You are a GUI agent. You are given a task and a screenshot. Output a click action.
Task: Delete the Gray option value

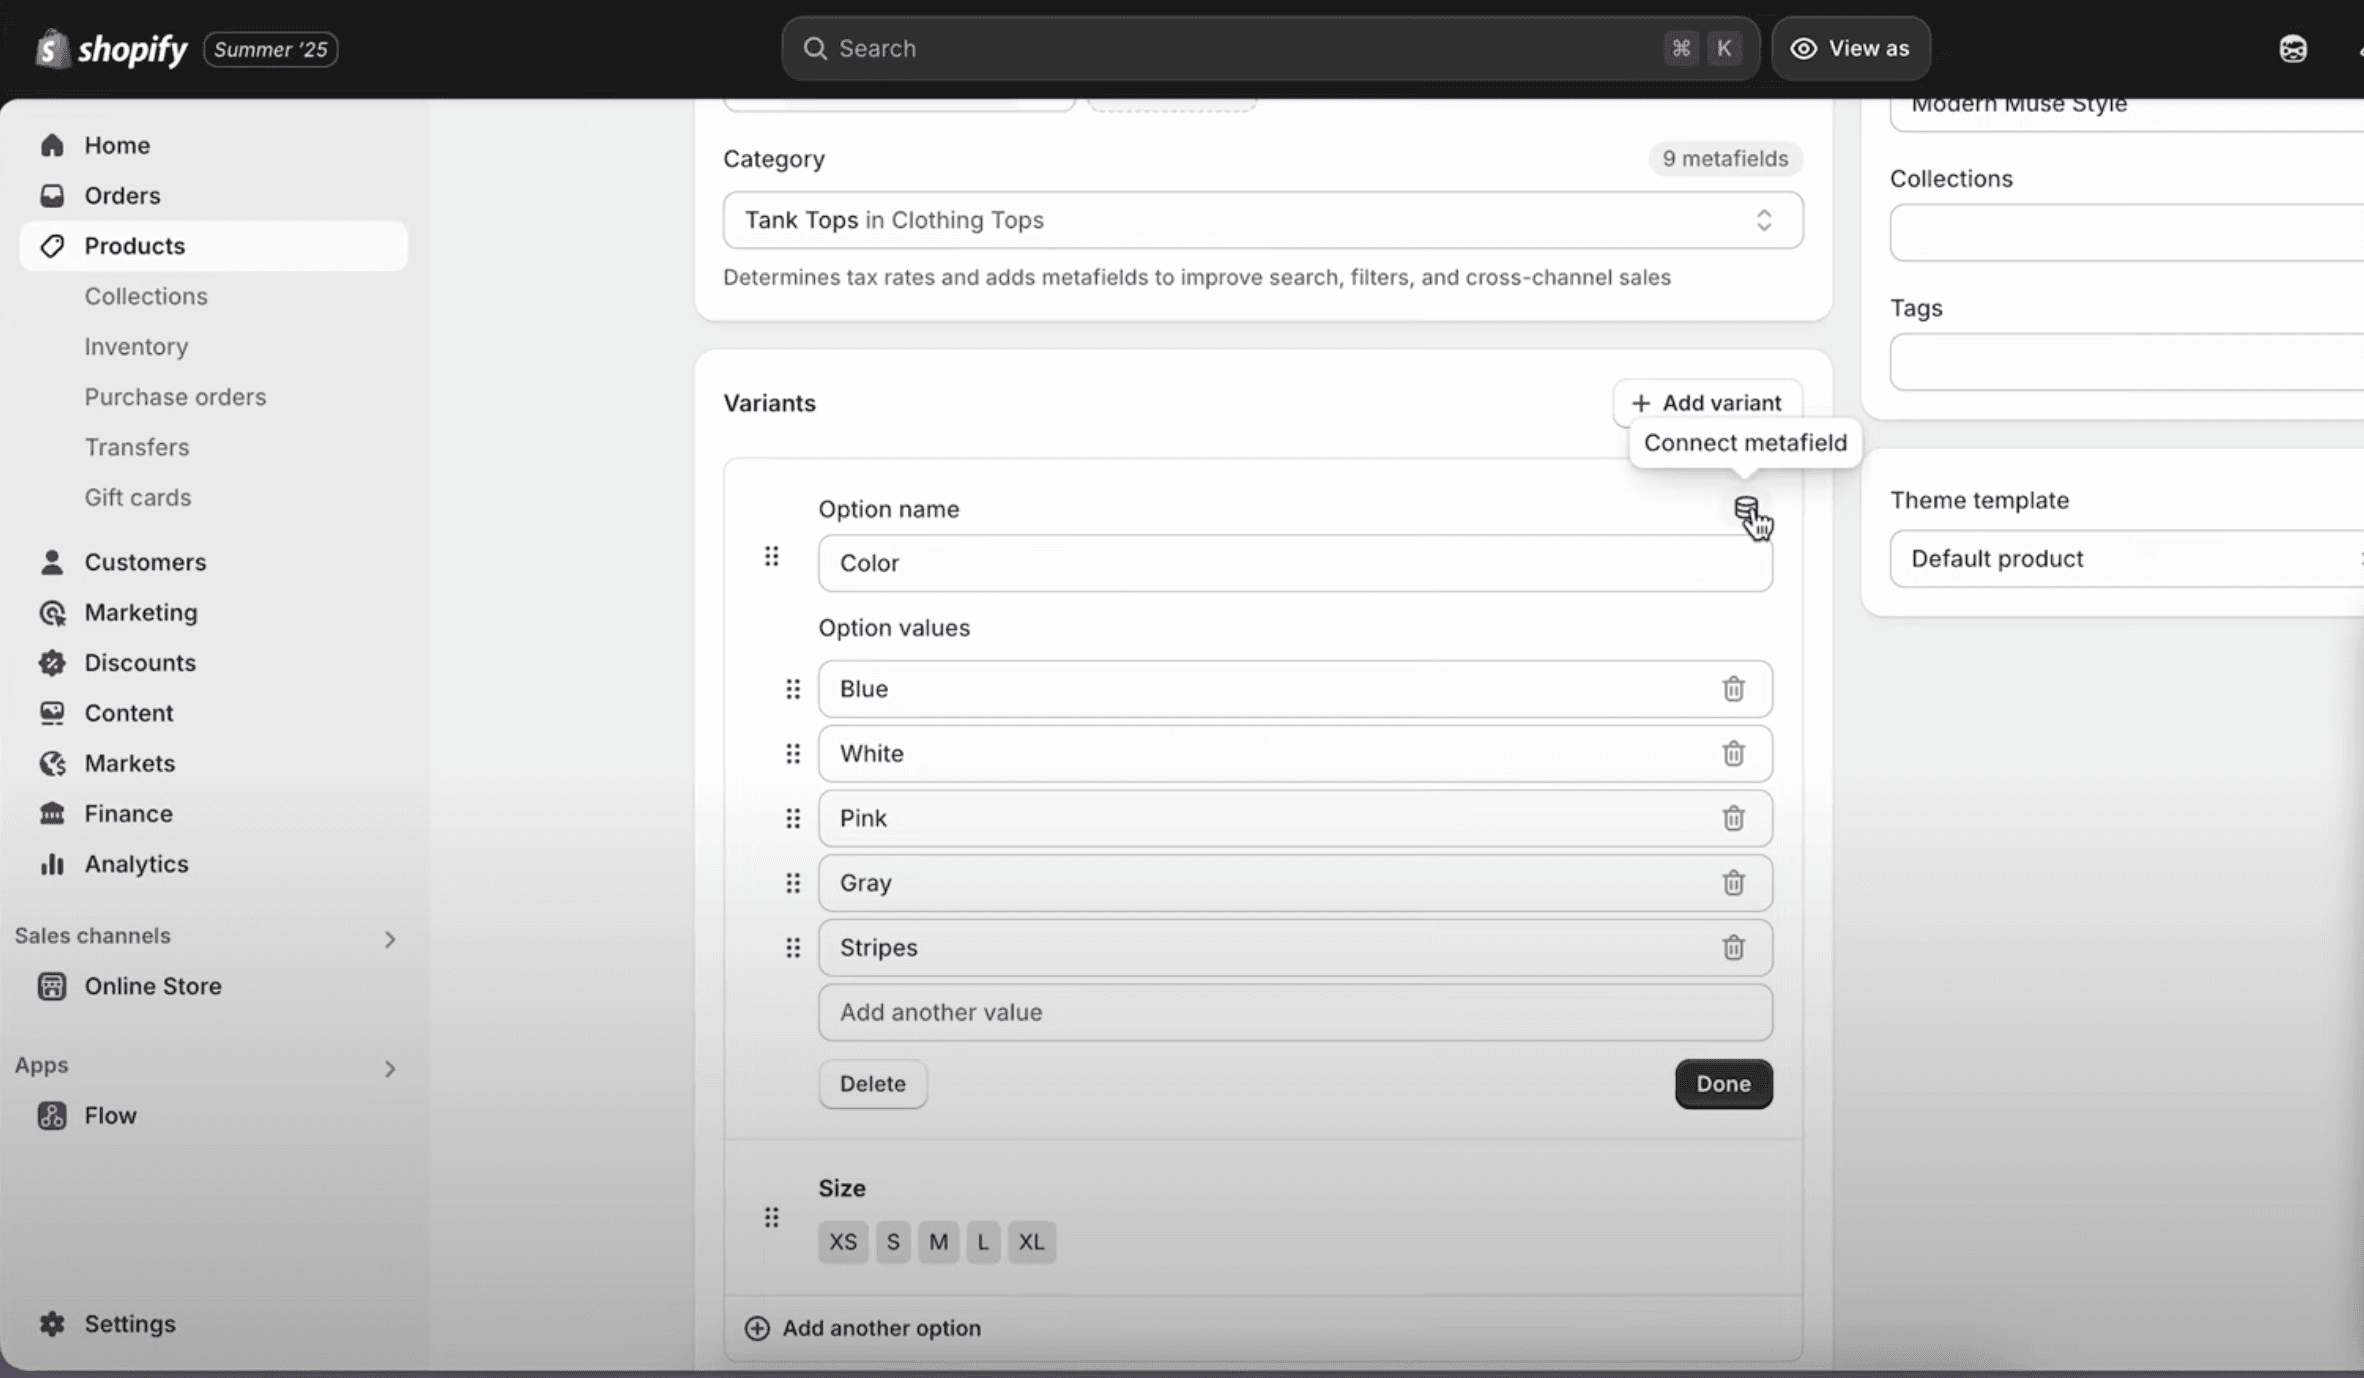click(1733, 883)
